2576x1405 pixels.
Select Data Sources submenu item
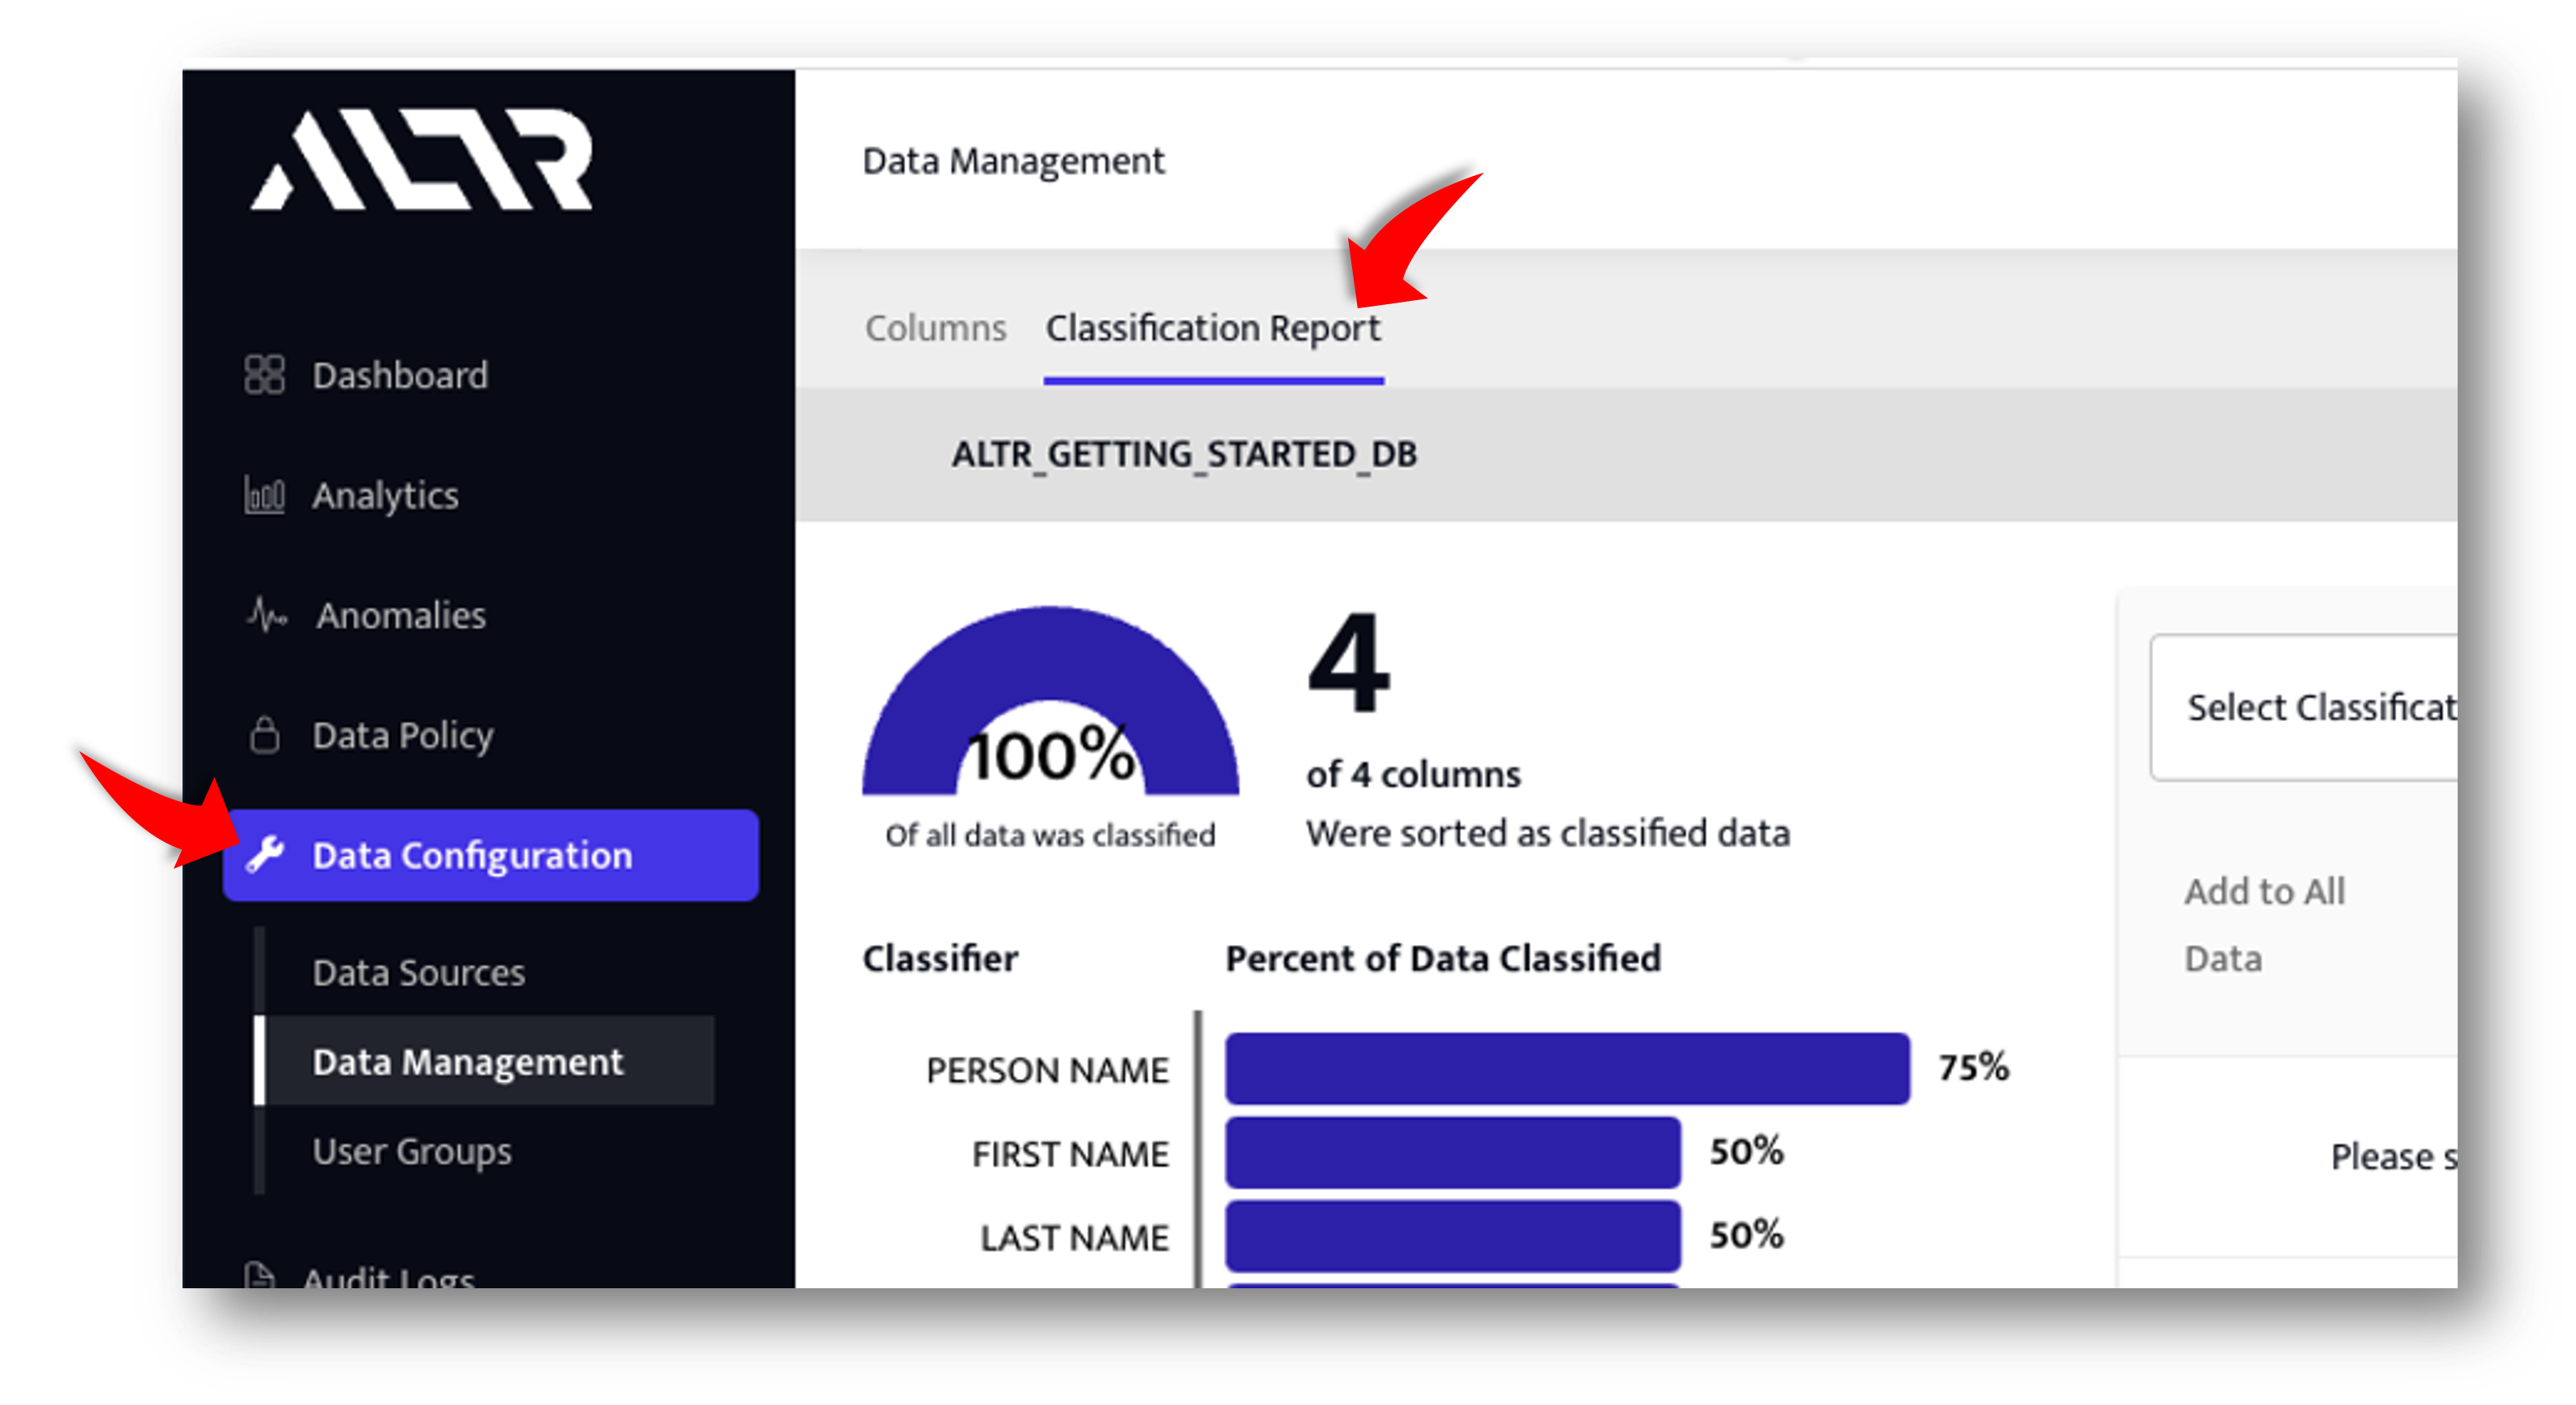(418, 973)
